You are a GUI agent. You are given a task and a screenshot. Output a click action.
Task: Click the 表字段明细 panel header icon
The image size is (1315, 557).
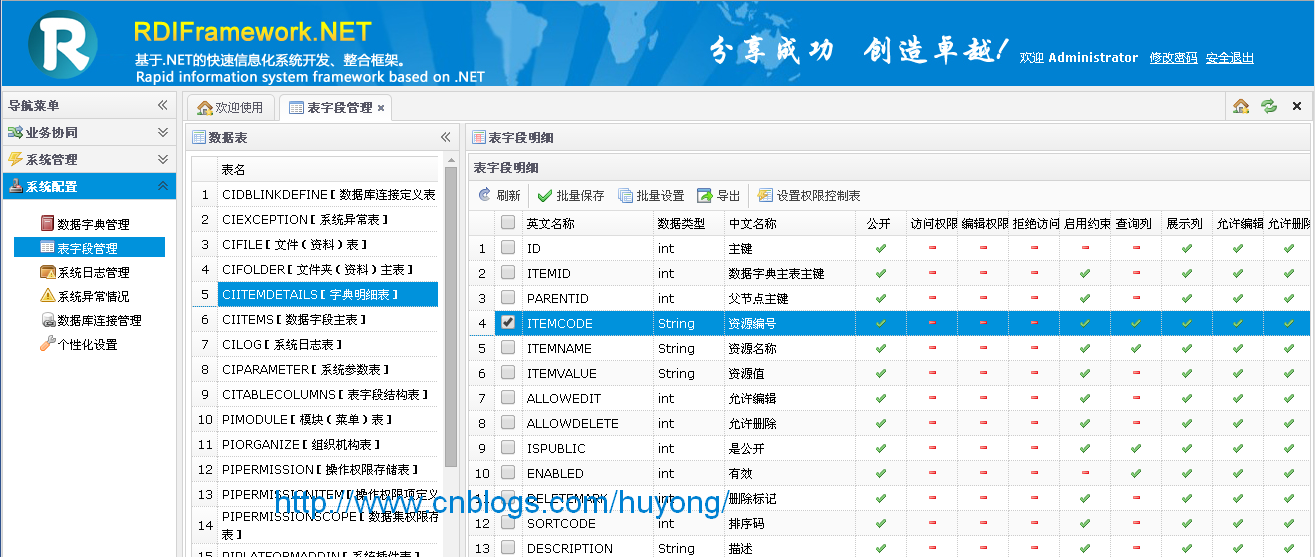coord(479,137)
